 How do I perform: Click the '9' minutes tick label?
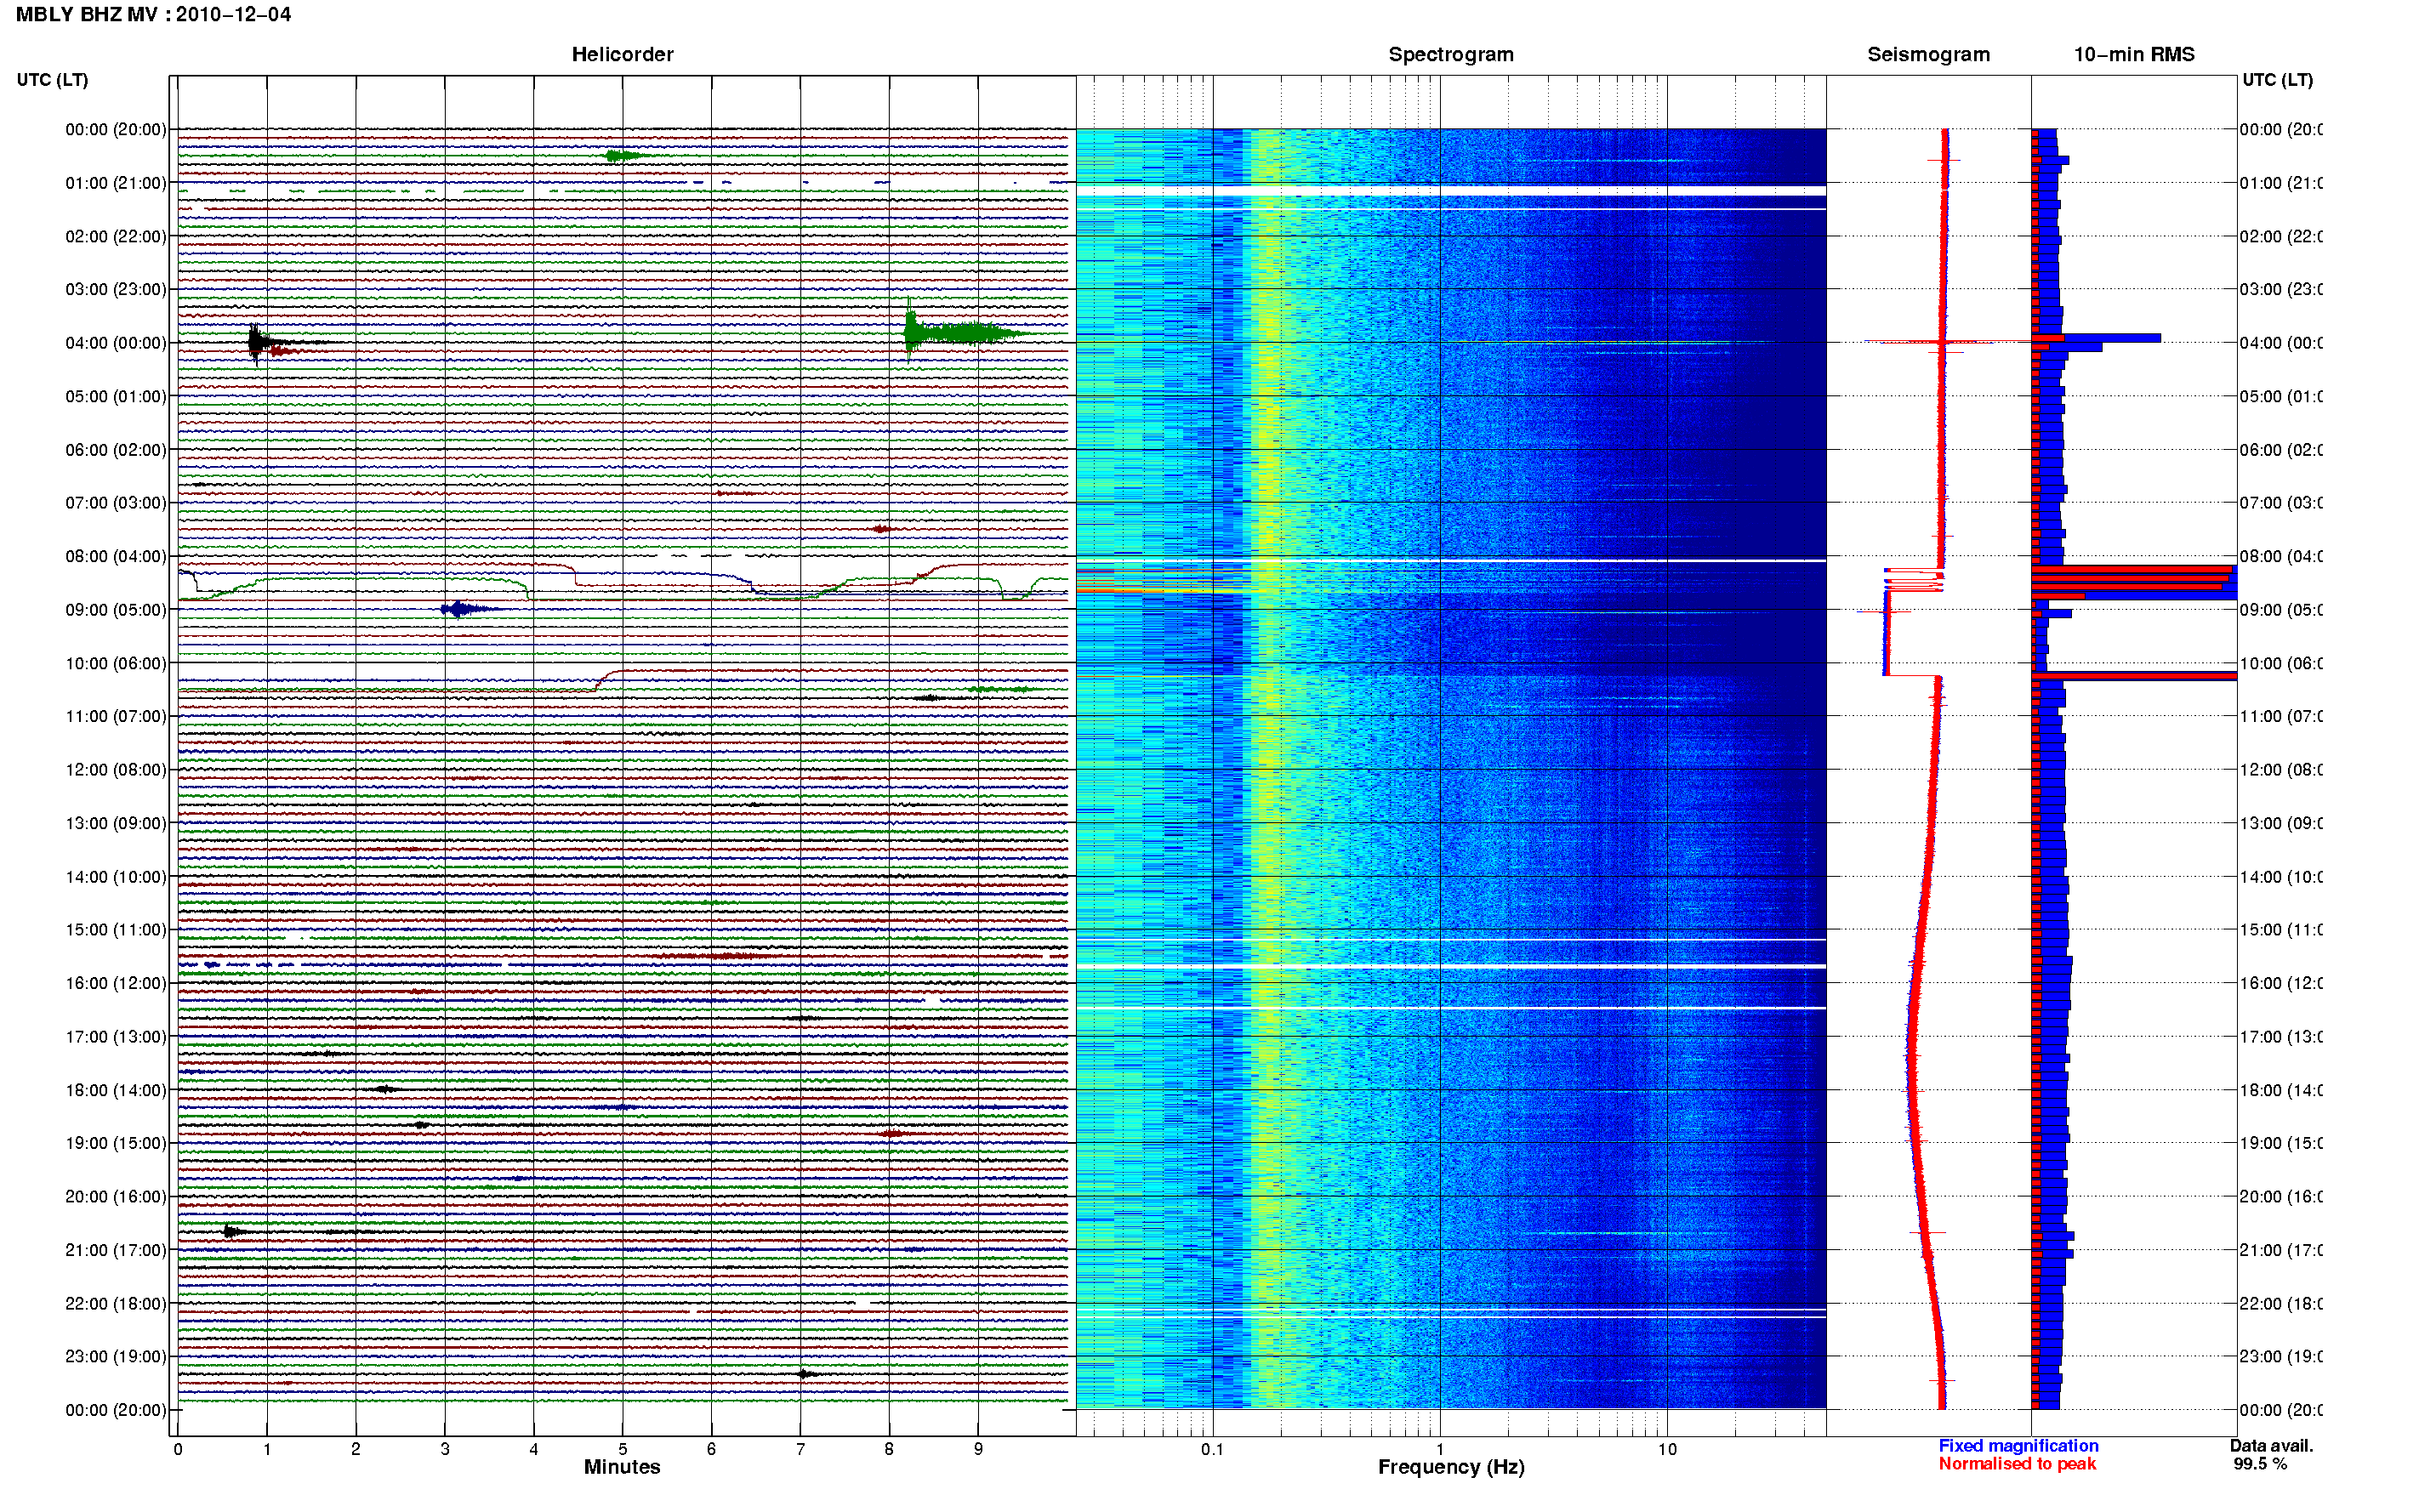[x=978, y=1450]
